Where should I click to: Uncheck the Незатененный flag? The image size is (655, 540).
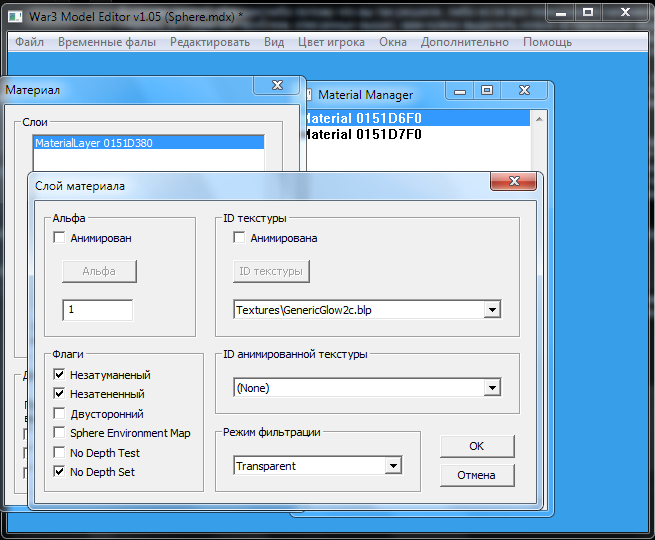tap(59, 393)
